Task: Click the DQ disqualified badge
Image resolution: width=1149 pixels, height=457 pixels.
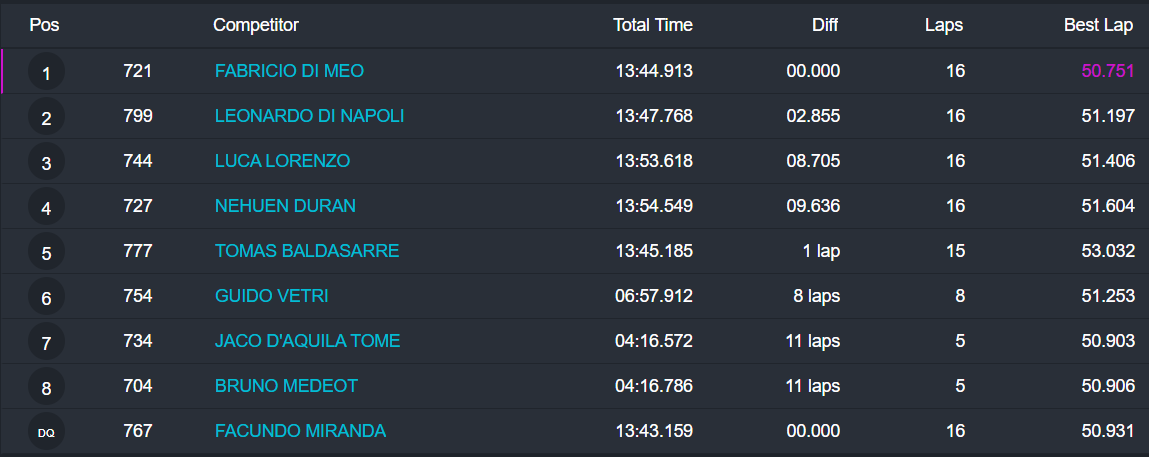Action: (x=46, y=432)
